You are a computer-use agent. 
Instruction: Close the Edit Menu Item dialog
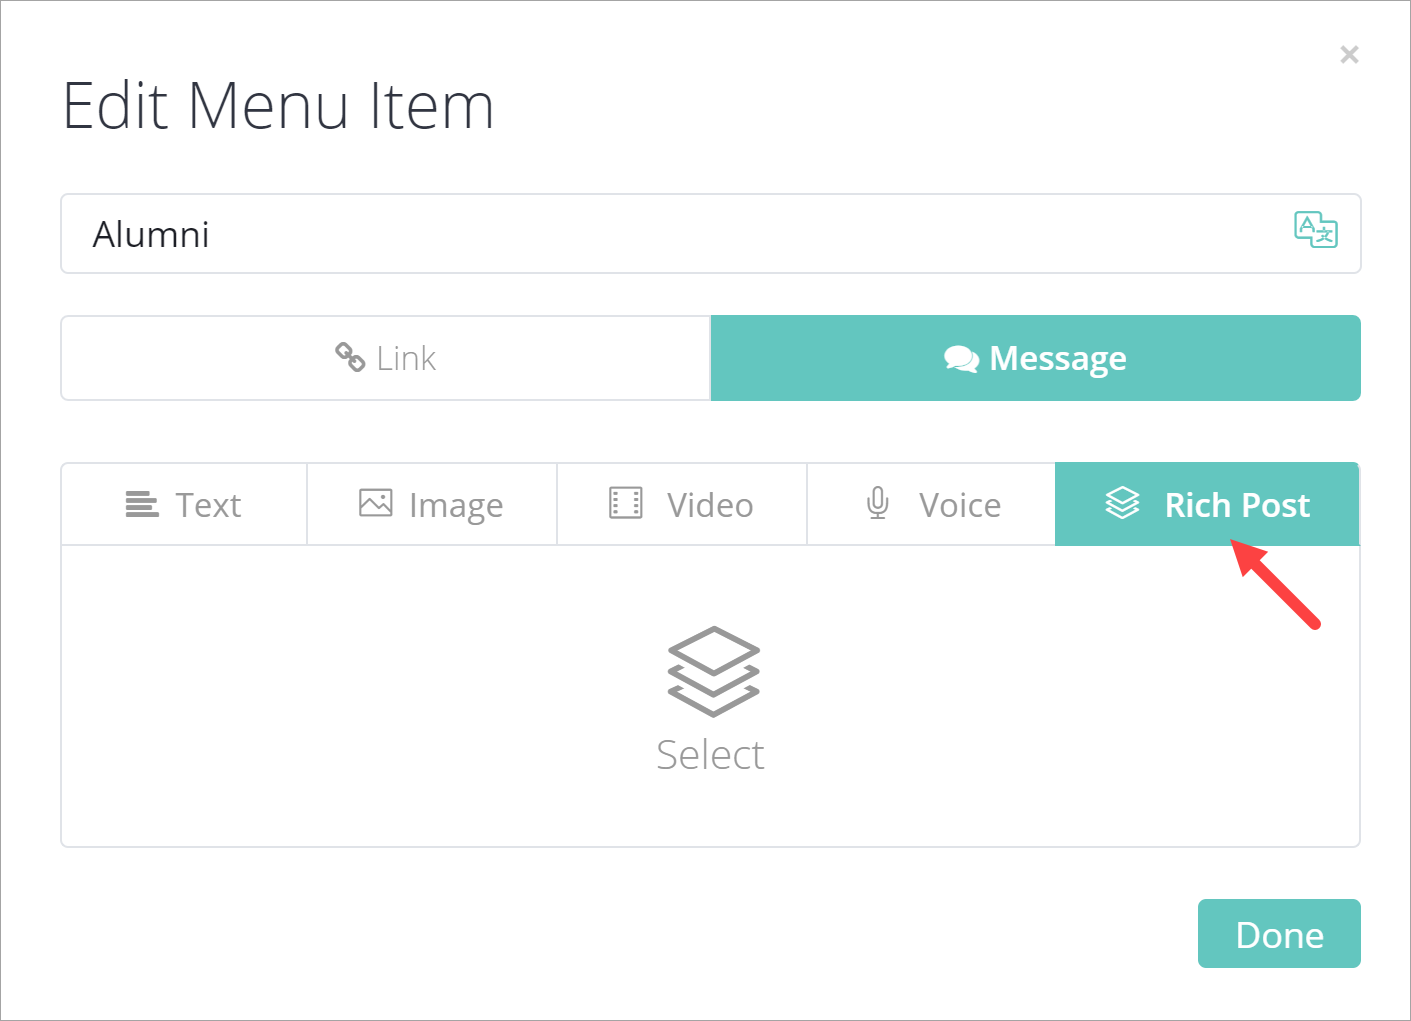[x=1349, y=55]
